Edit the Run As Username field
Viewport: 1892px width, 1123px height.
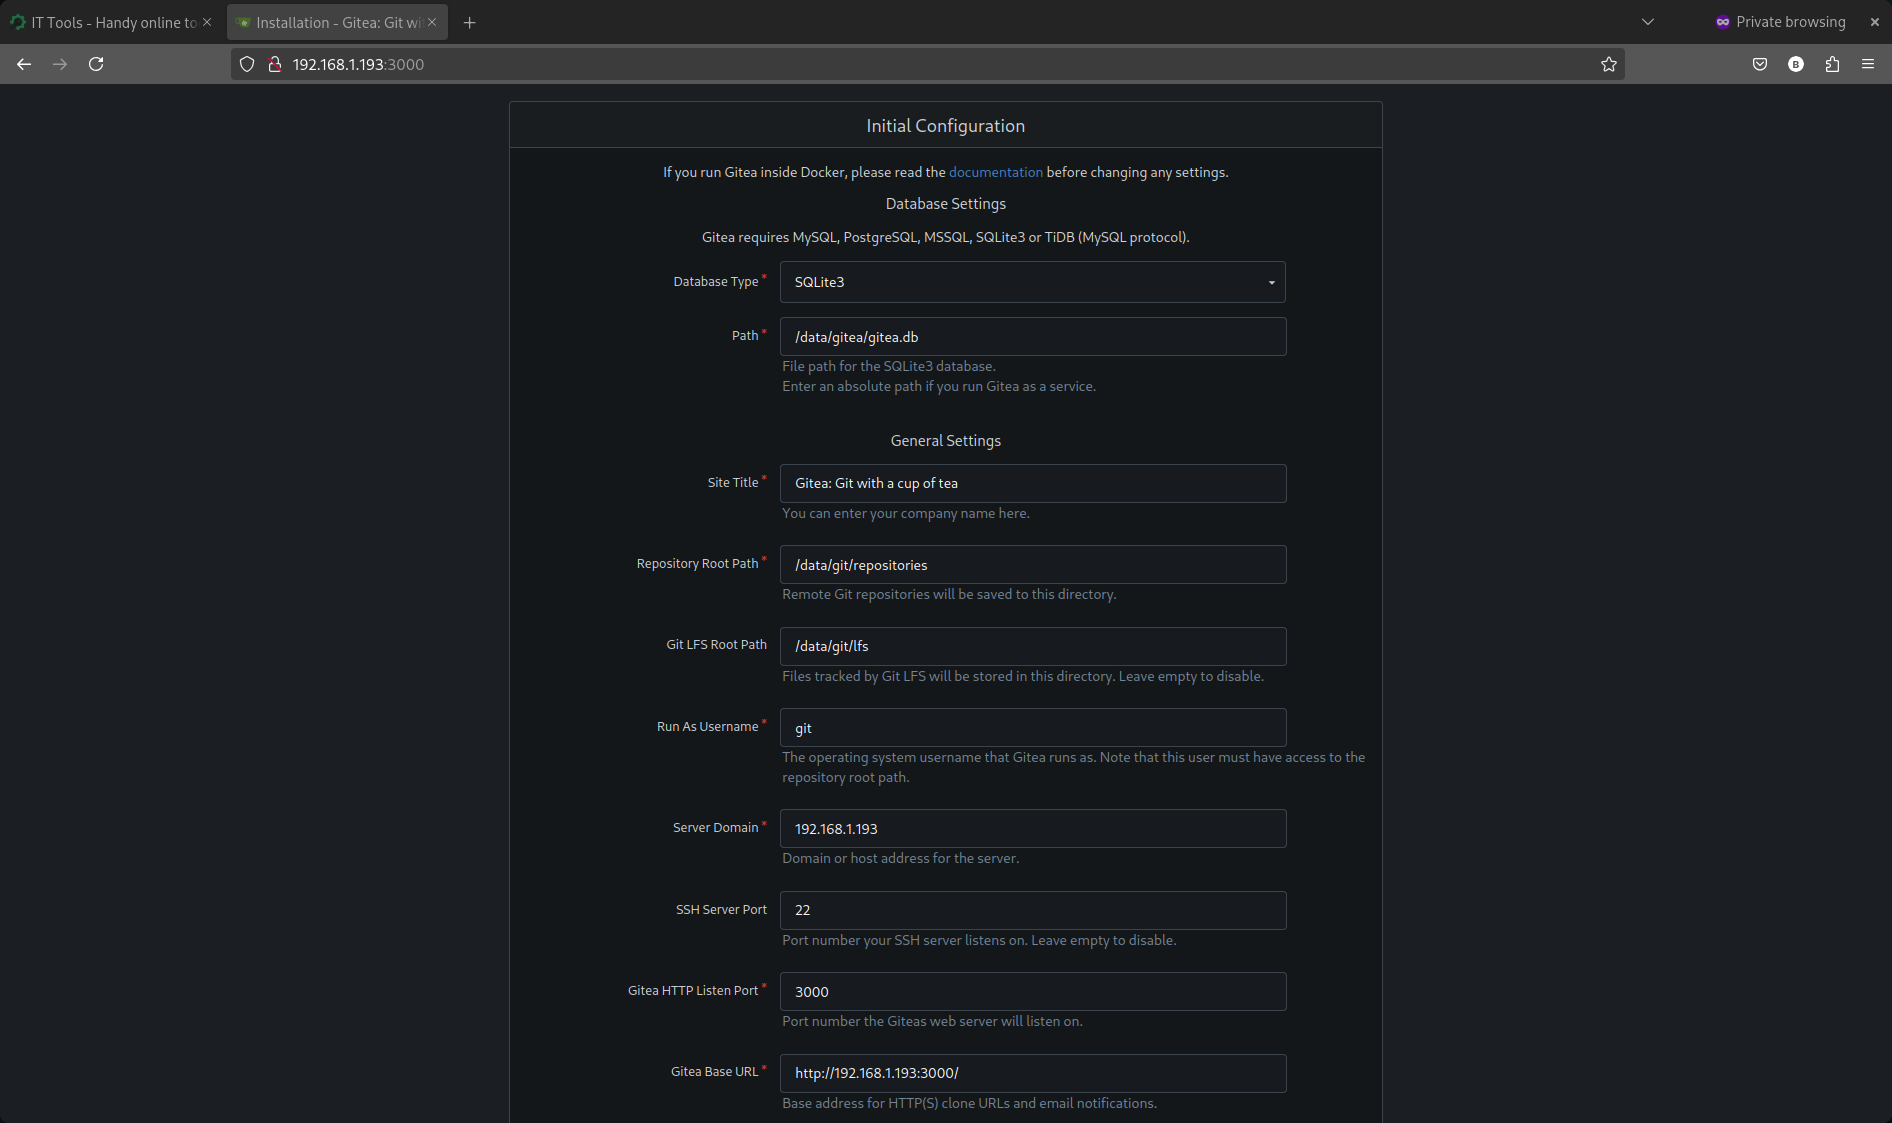pos(1032,728)
